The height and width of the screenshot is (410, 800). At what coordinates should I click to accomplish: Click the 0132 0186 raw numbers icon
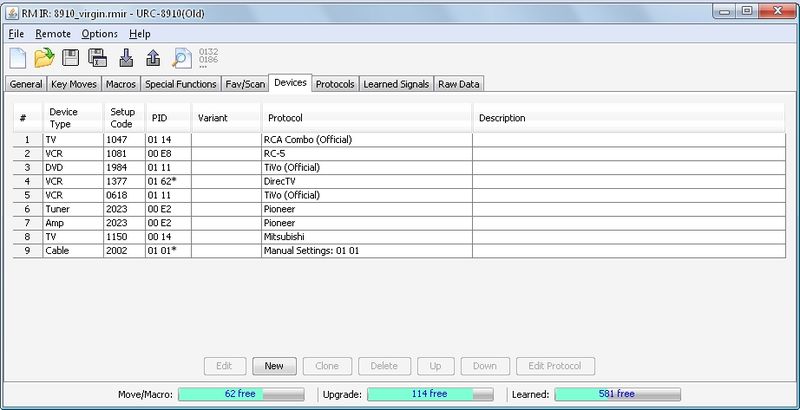coord(209,58)
